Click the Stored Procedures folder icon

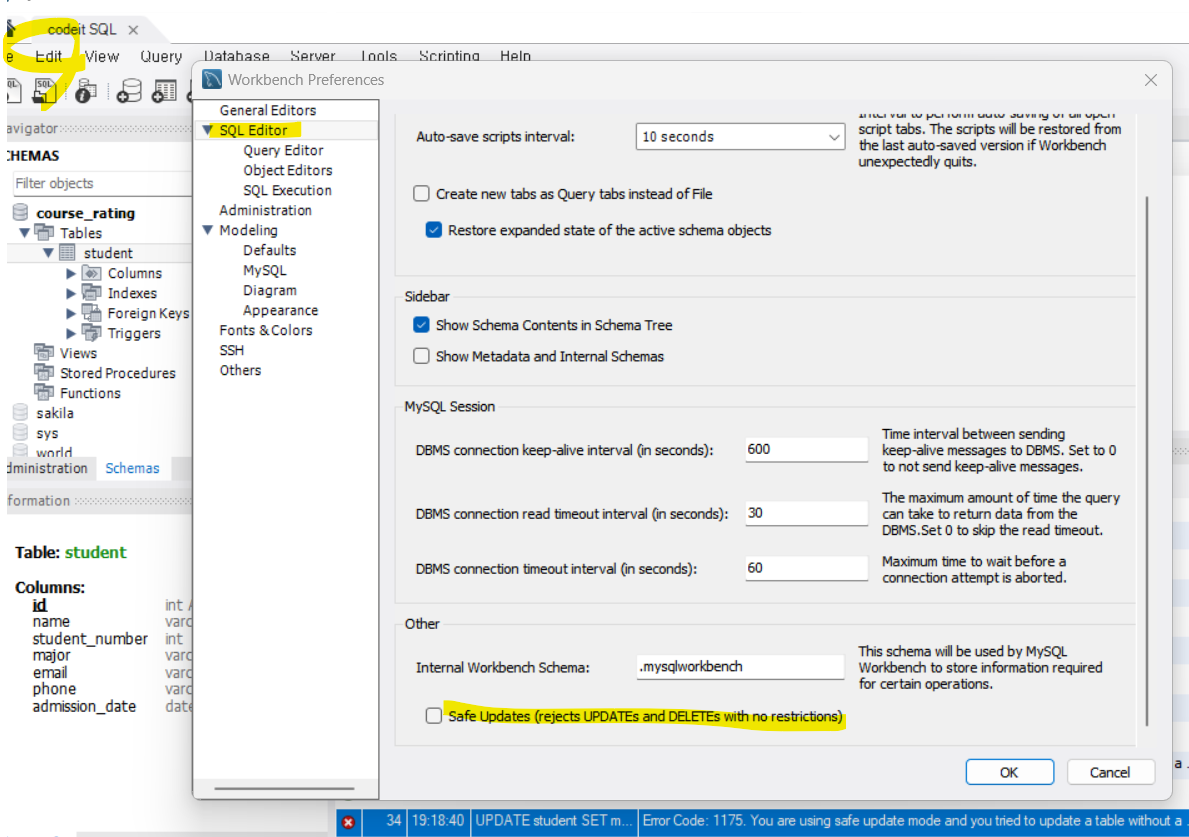tap(44, 372)
